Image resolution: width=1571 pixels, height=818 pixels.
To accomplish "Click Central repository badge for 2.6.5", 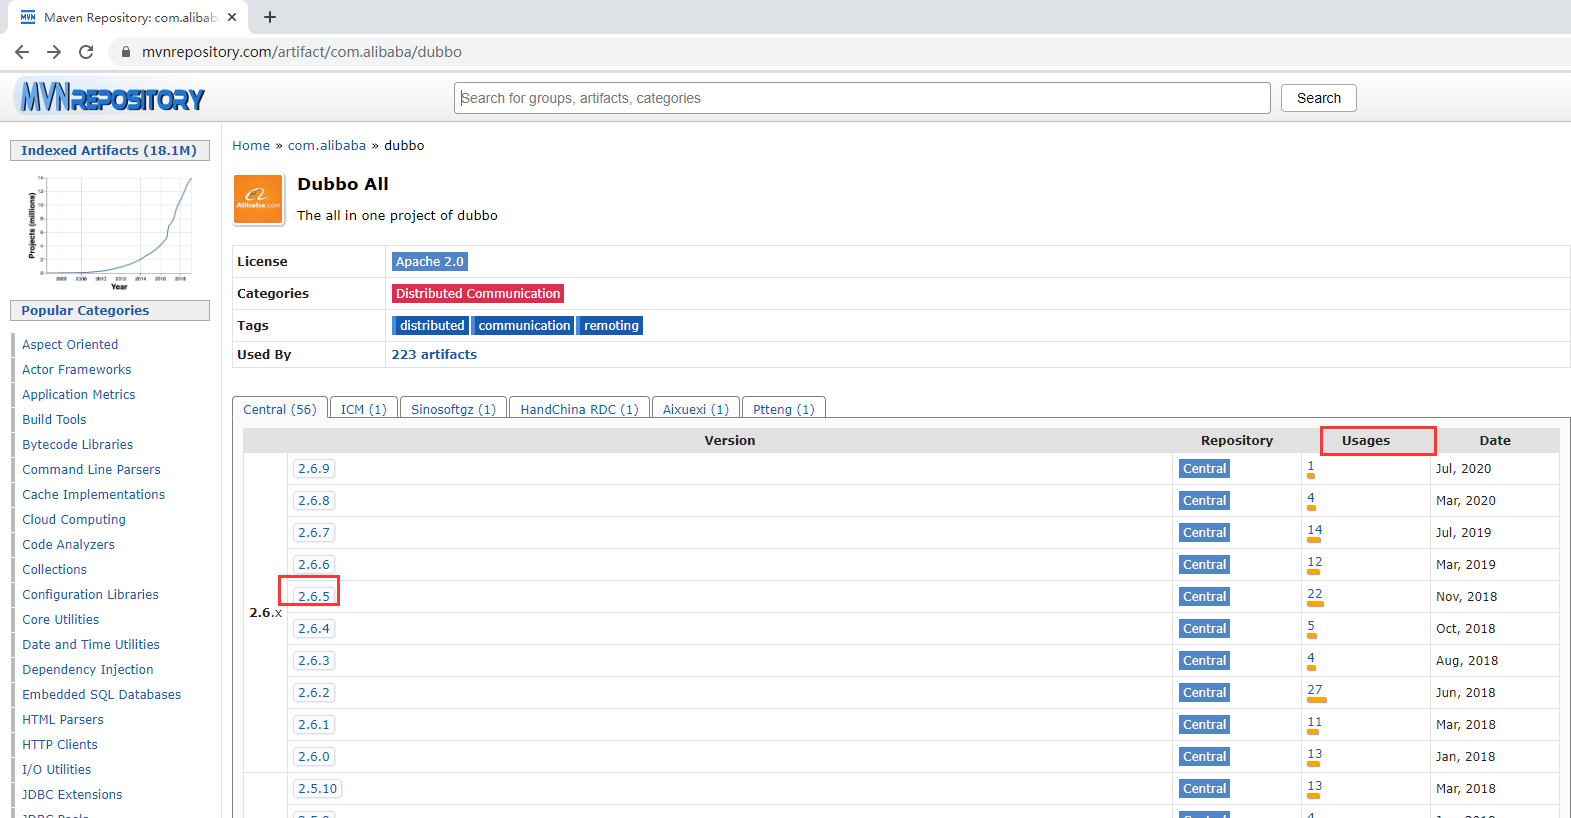I will click(1204, 596).
